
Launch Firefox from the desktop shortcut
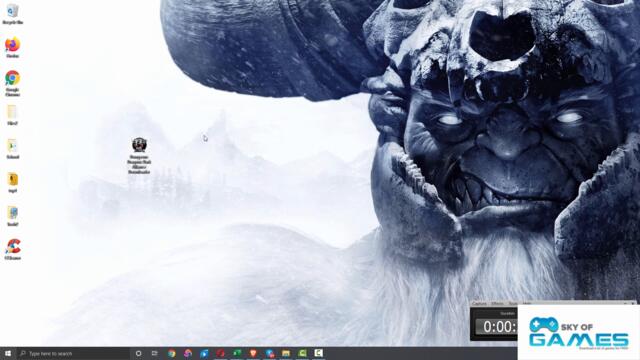(x=13, y=47)
